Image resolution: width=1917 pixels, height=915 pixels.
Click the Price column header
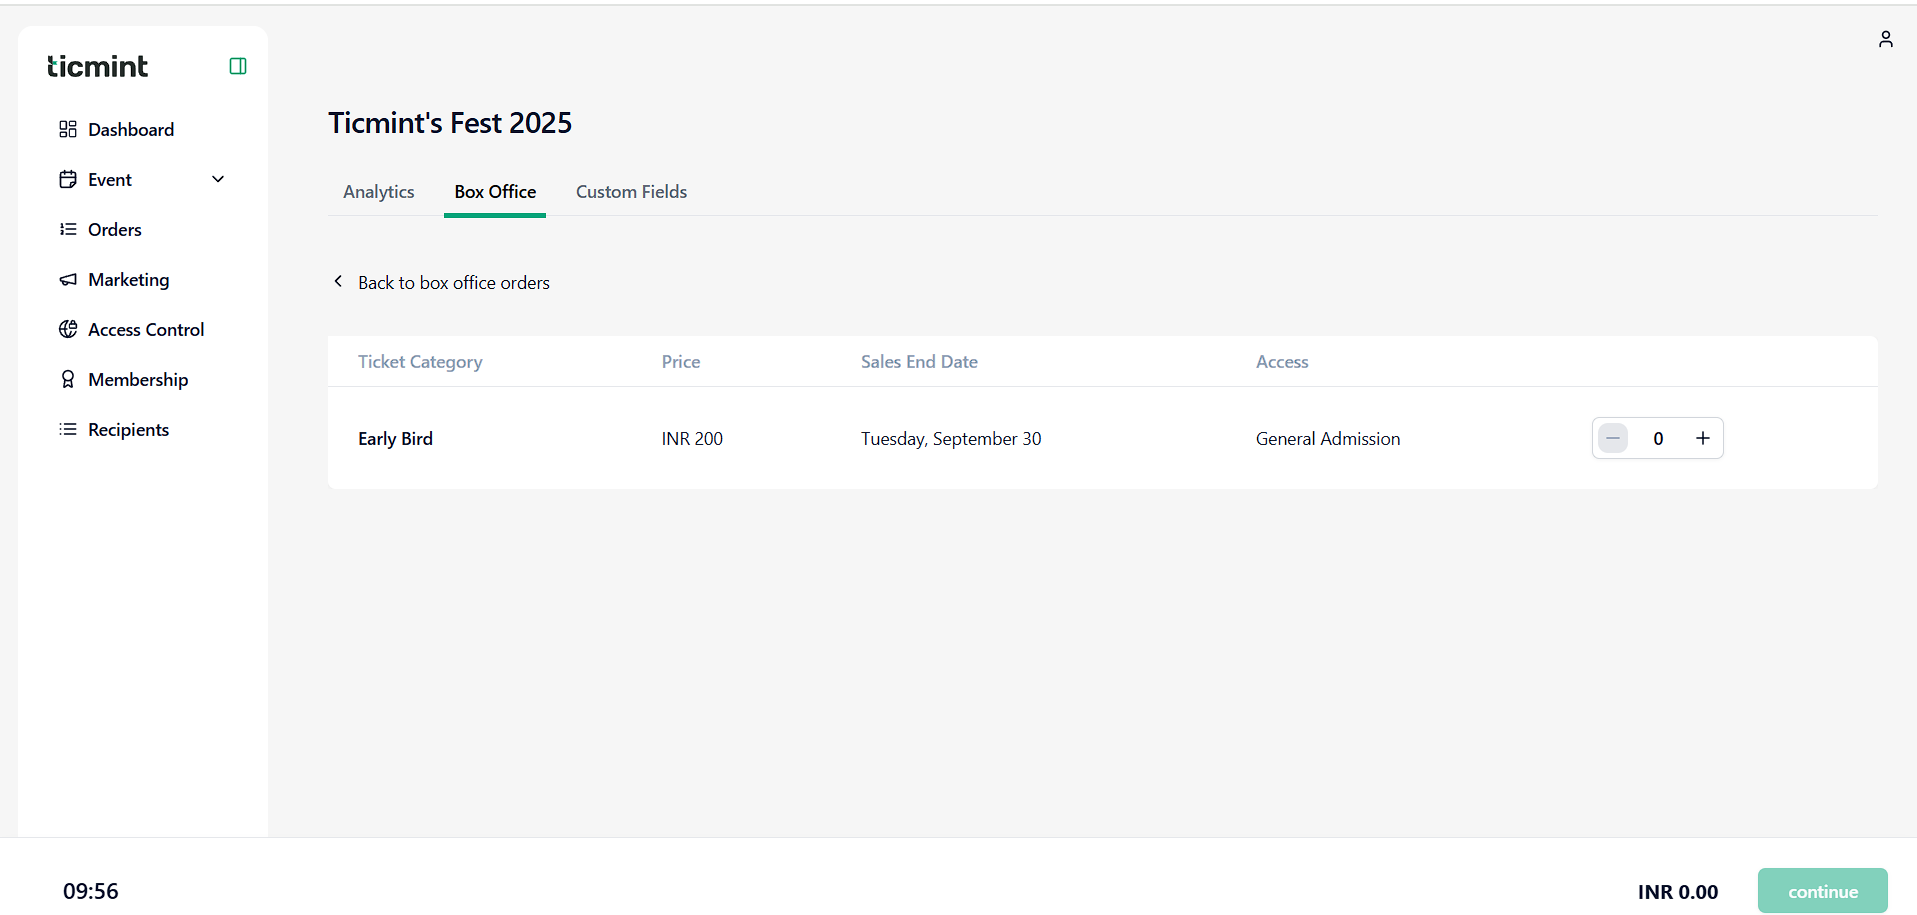point(681,362)
